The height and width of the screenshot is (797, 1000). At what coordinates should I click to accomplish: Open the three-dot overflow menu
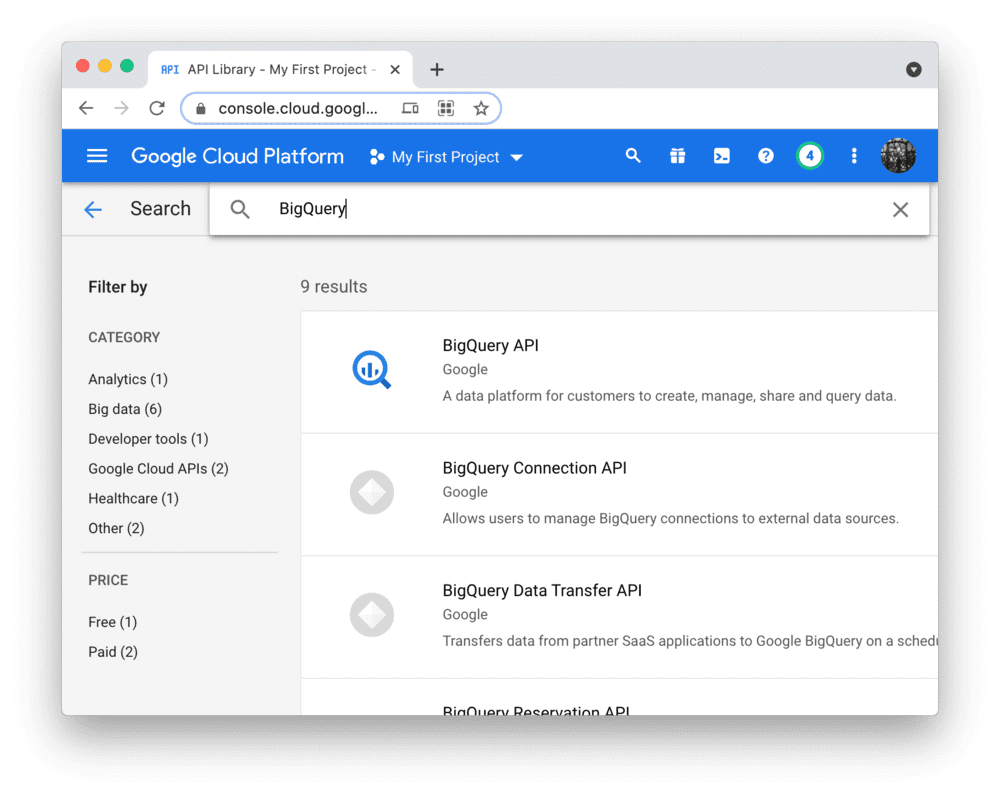tap(853, 156)
